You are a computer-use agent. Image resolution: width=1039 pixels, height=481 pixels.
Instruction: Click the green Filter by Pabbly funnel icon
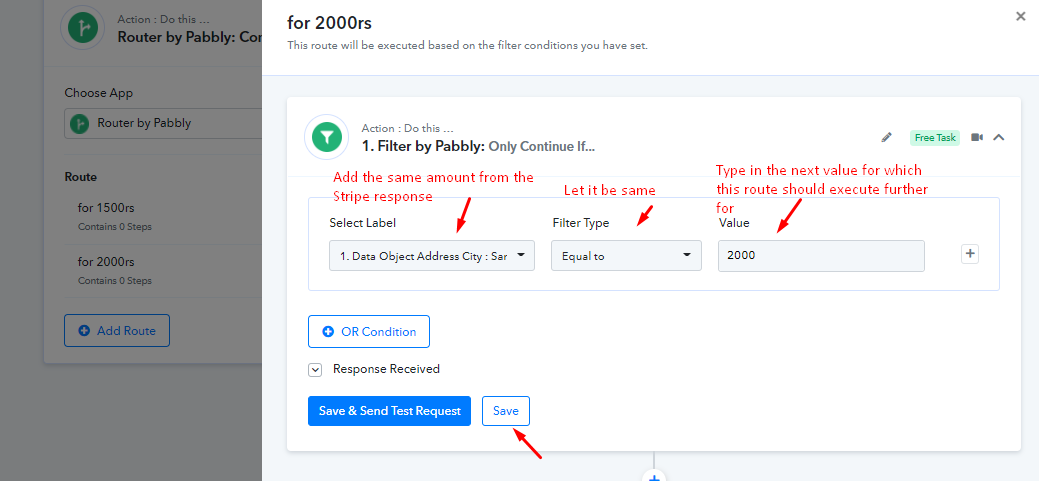click(326, 137)
